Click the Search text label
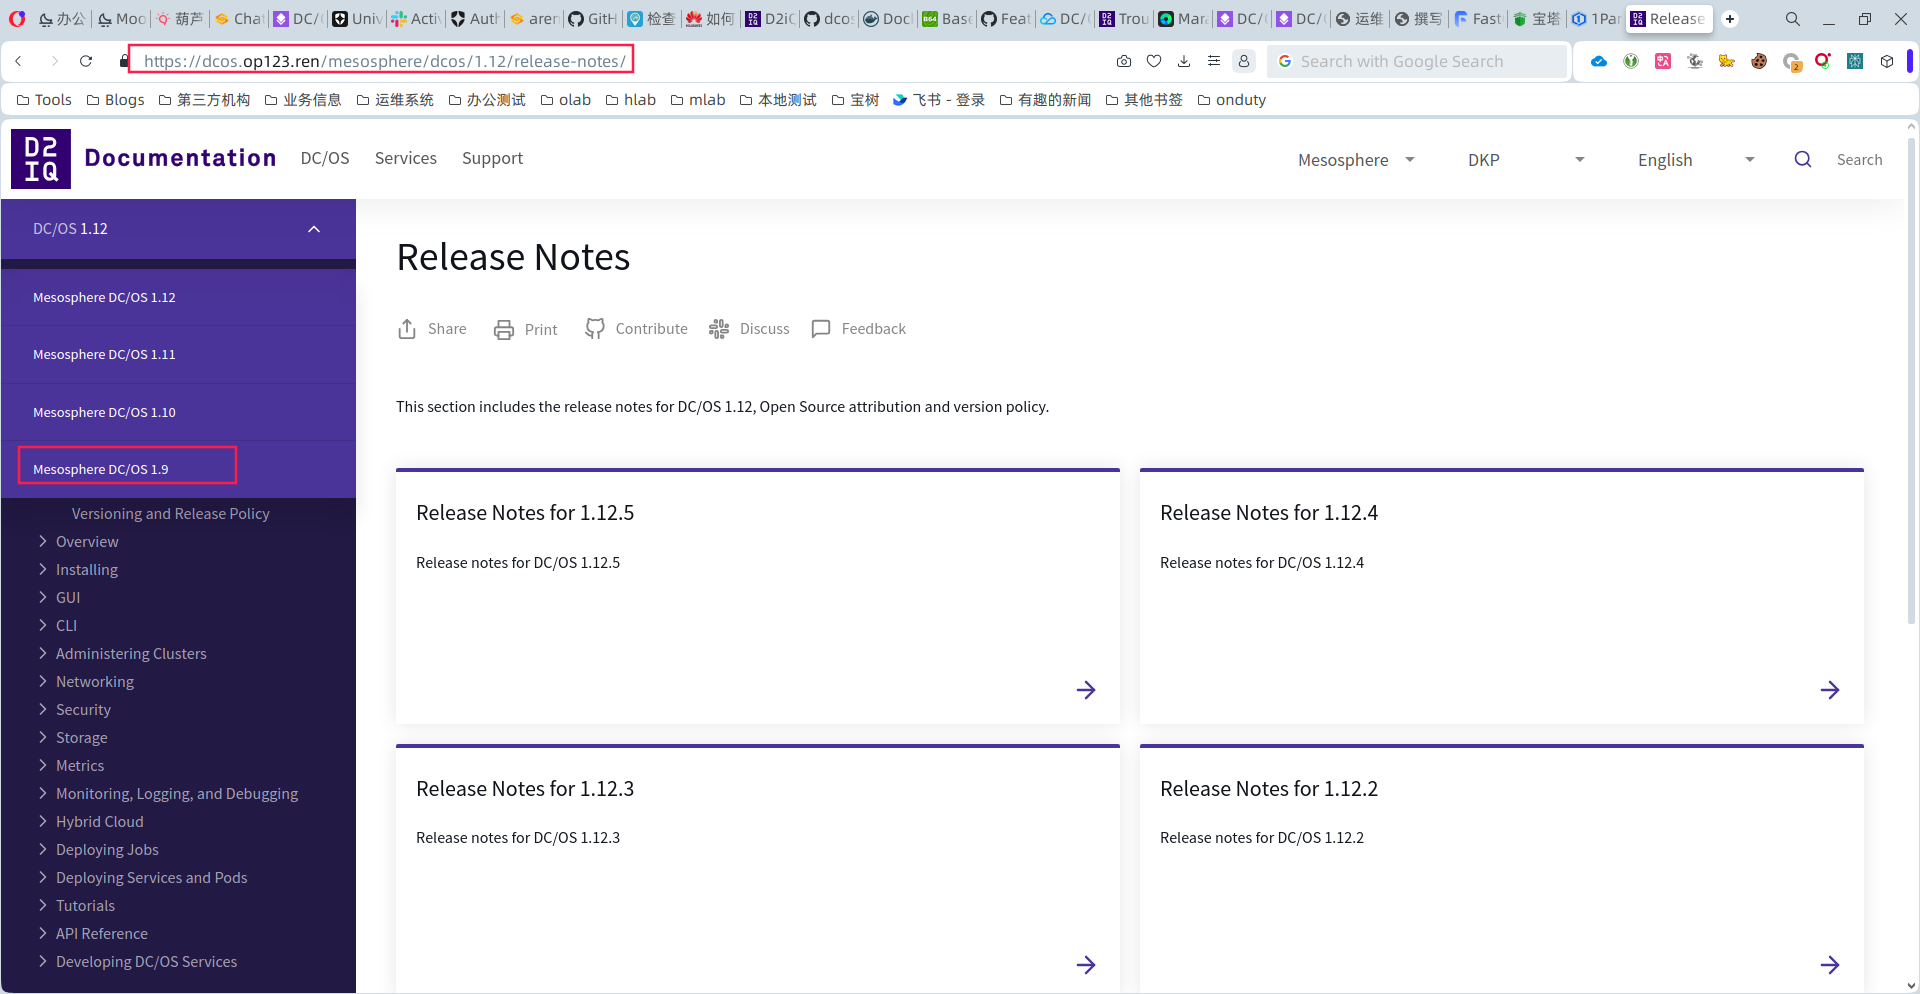The height and width of the screenshot is (994, 1920). (1859, 159)
